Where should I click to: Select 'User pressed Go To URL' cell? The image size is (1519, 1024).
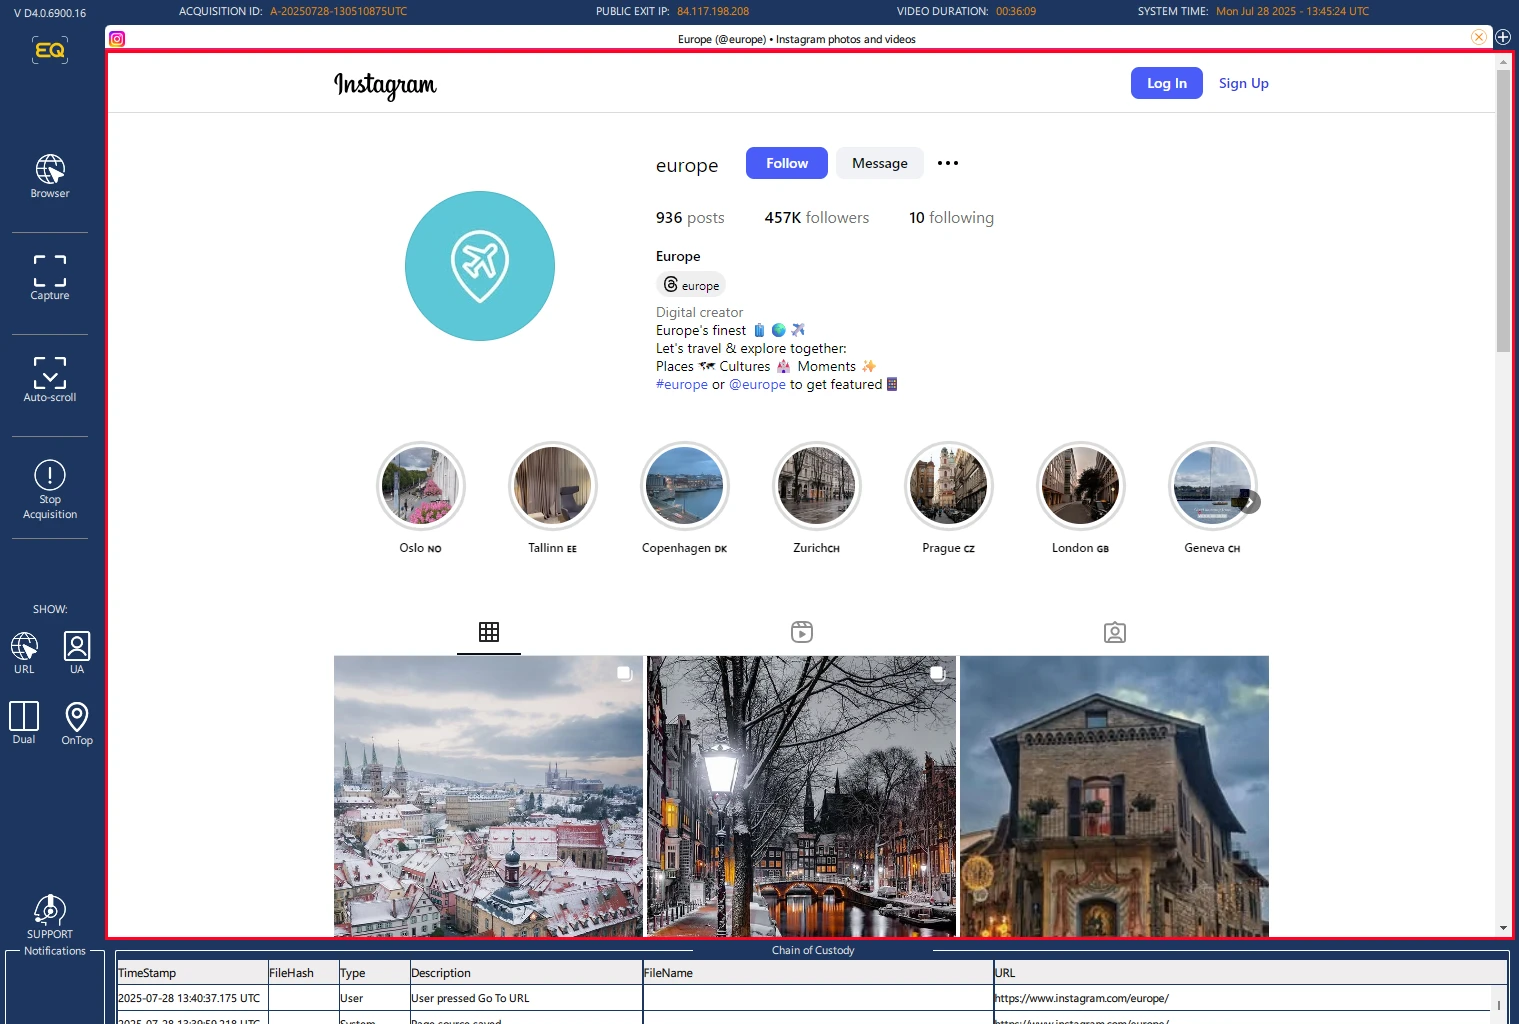tap(526, 998)
